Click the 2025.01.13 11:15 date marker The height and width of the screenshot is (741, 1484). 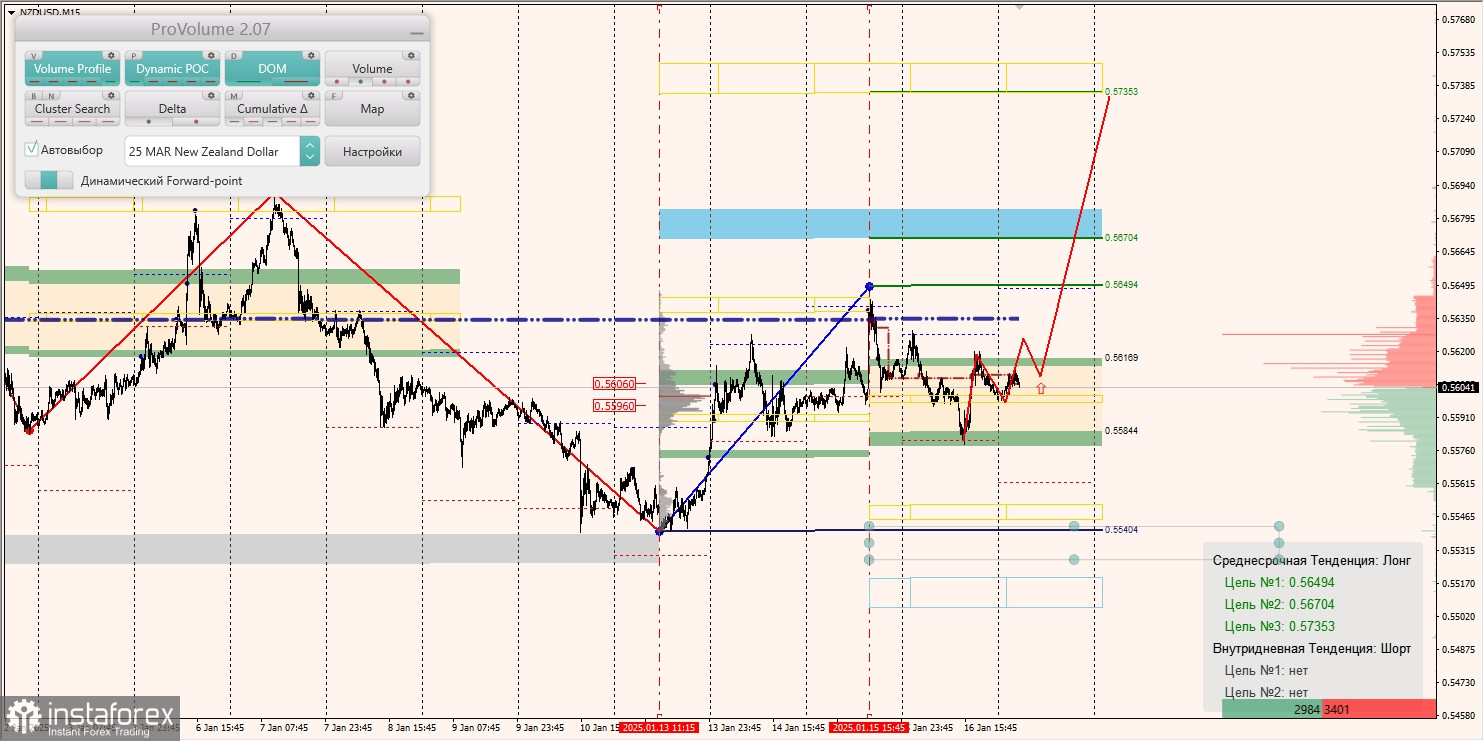click(x=660, y=728)
